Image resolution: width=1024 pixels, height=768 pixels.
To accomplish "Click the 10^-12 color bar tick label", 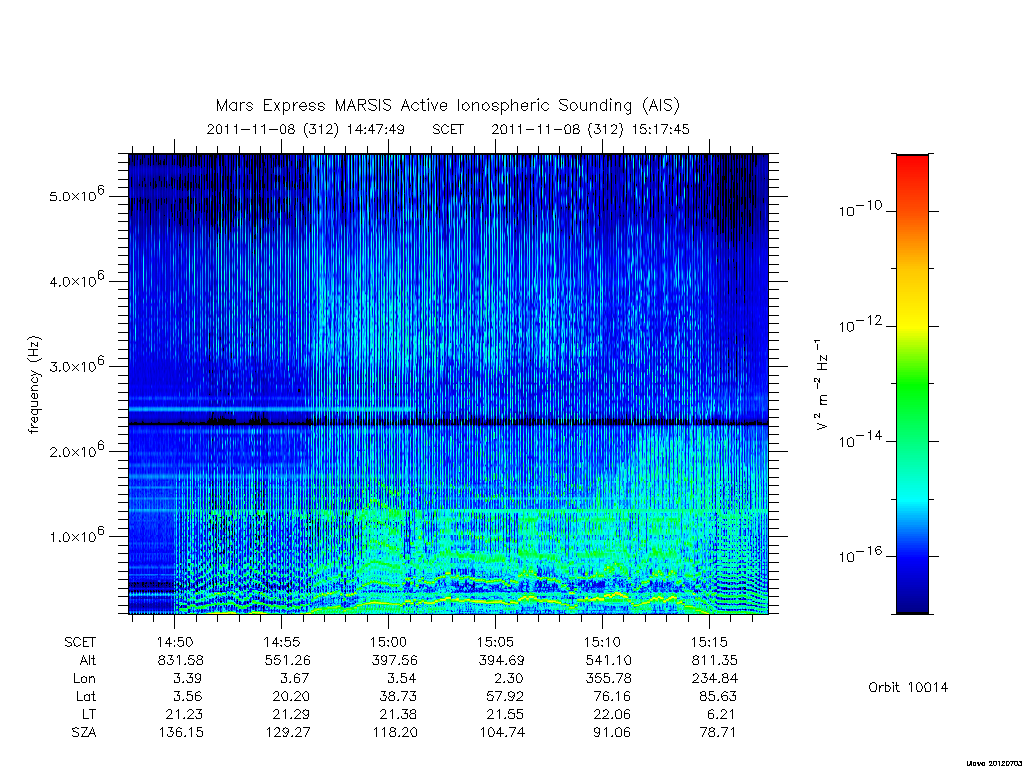I will coord(860,325).
